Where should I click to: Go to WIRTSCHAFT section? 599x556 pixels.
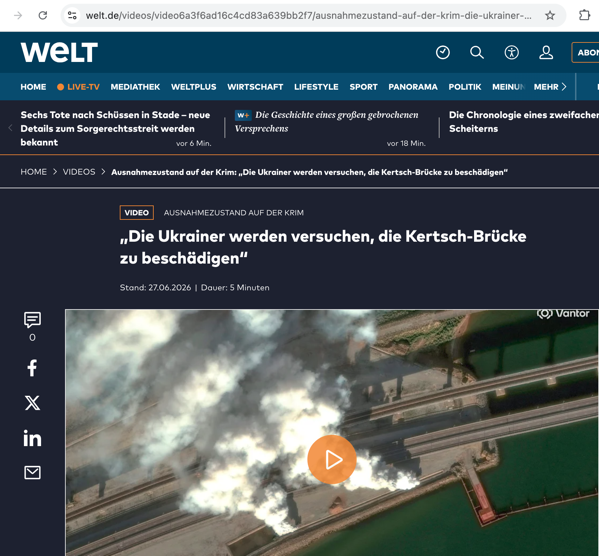[255, 87]
